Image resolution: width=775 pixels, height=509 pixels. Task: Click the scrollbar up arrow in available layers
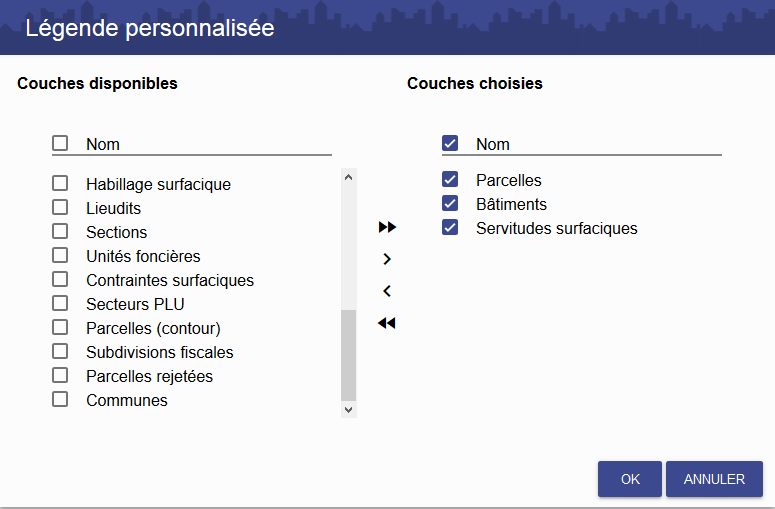[x=348, y=177]
